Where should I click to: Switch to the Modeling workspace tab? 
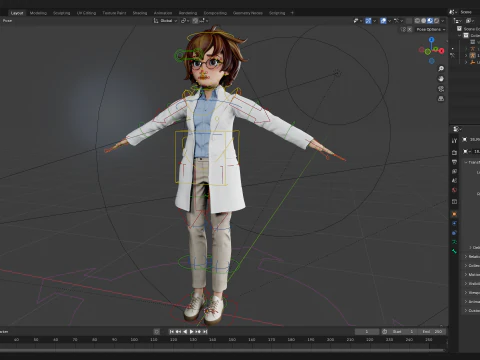click(x=38, y=13)
